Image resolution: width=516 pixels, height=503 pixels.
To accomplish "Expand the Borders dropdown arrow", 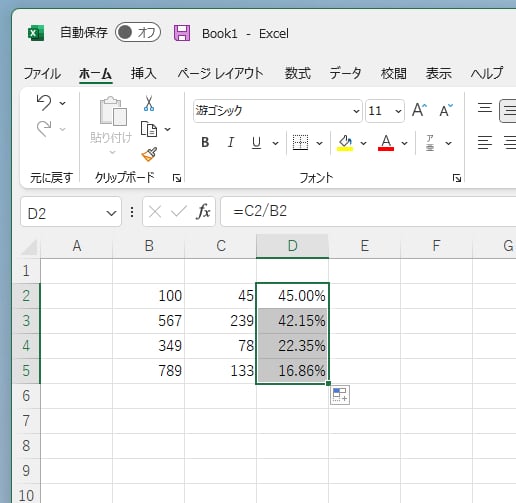I will [319, 143].
